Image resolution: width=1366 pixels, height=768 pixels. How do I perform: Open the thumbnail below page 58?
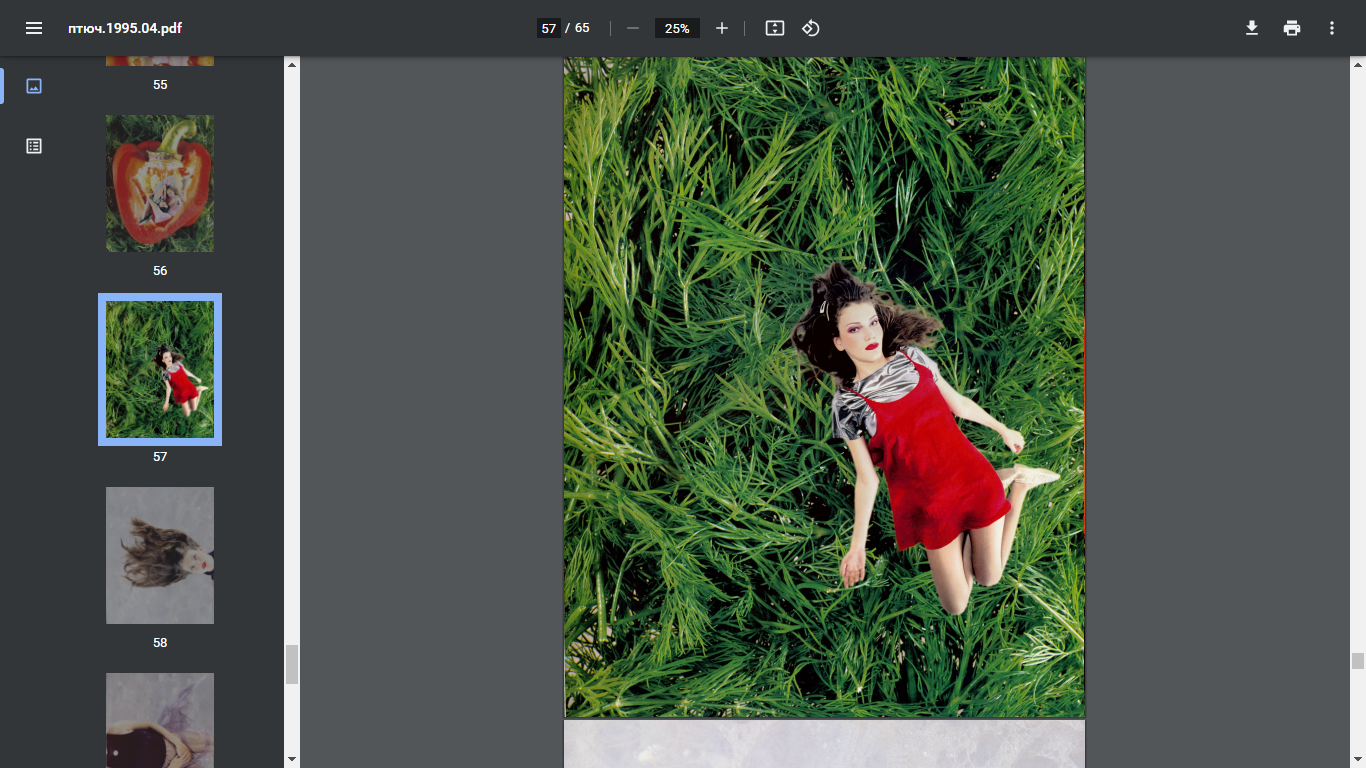tap(160, 720)
